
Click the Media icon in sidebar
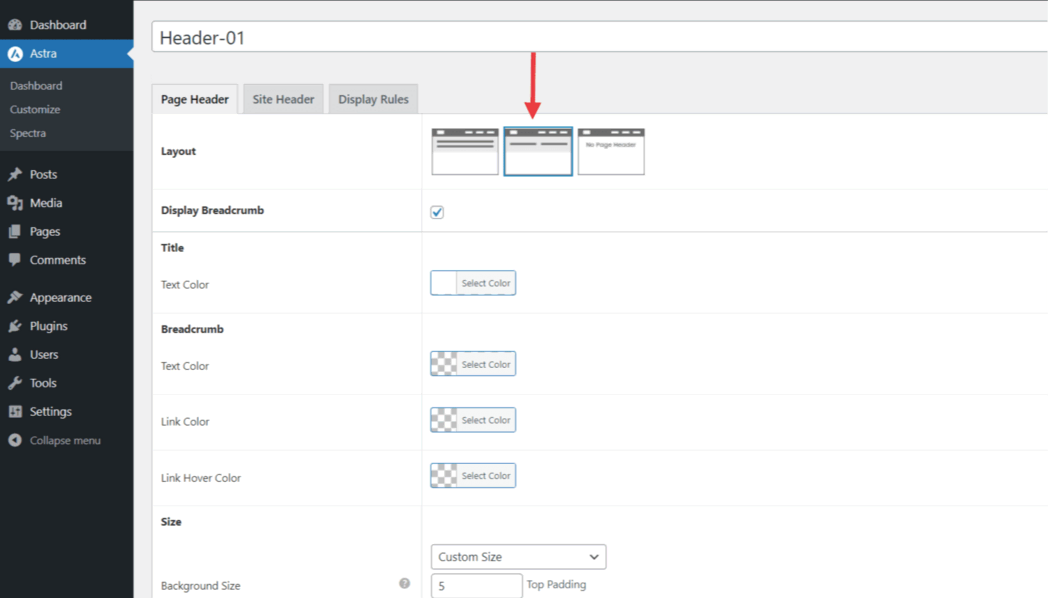click(x=15, y=203)
